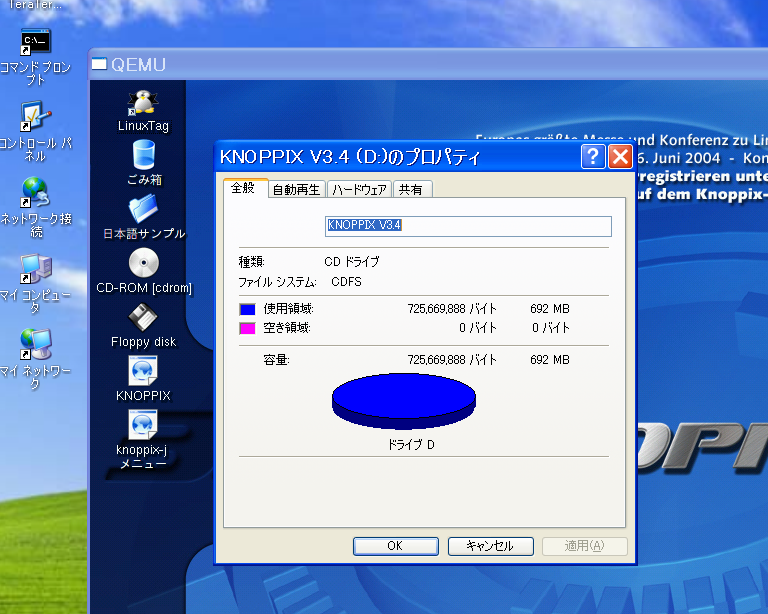Click the ファイル システム label

pos(277,282)
